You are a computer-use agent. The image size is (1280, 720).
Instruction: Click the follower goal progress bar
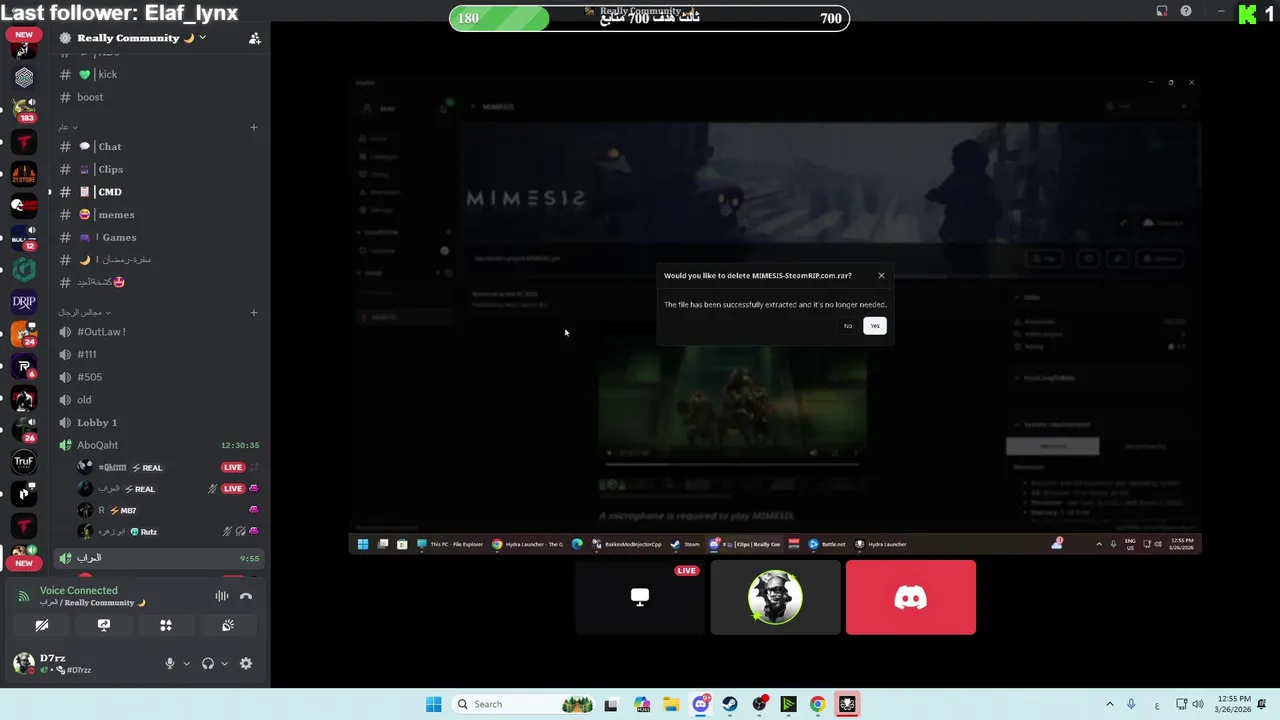coord(649,18)
